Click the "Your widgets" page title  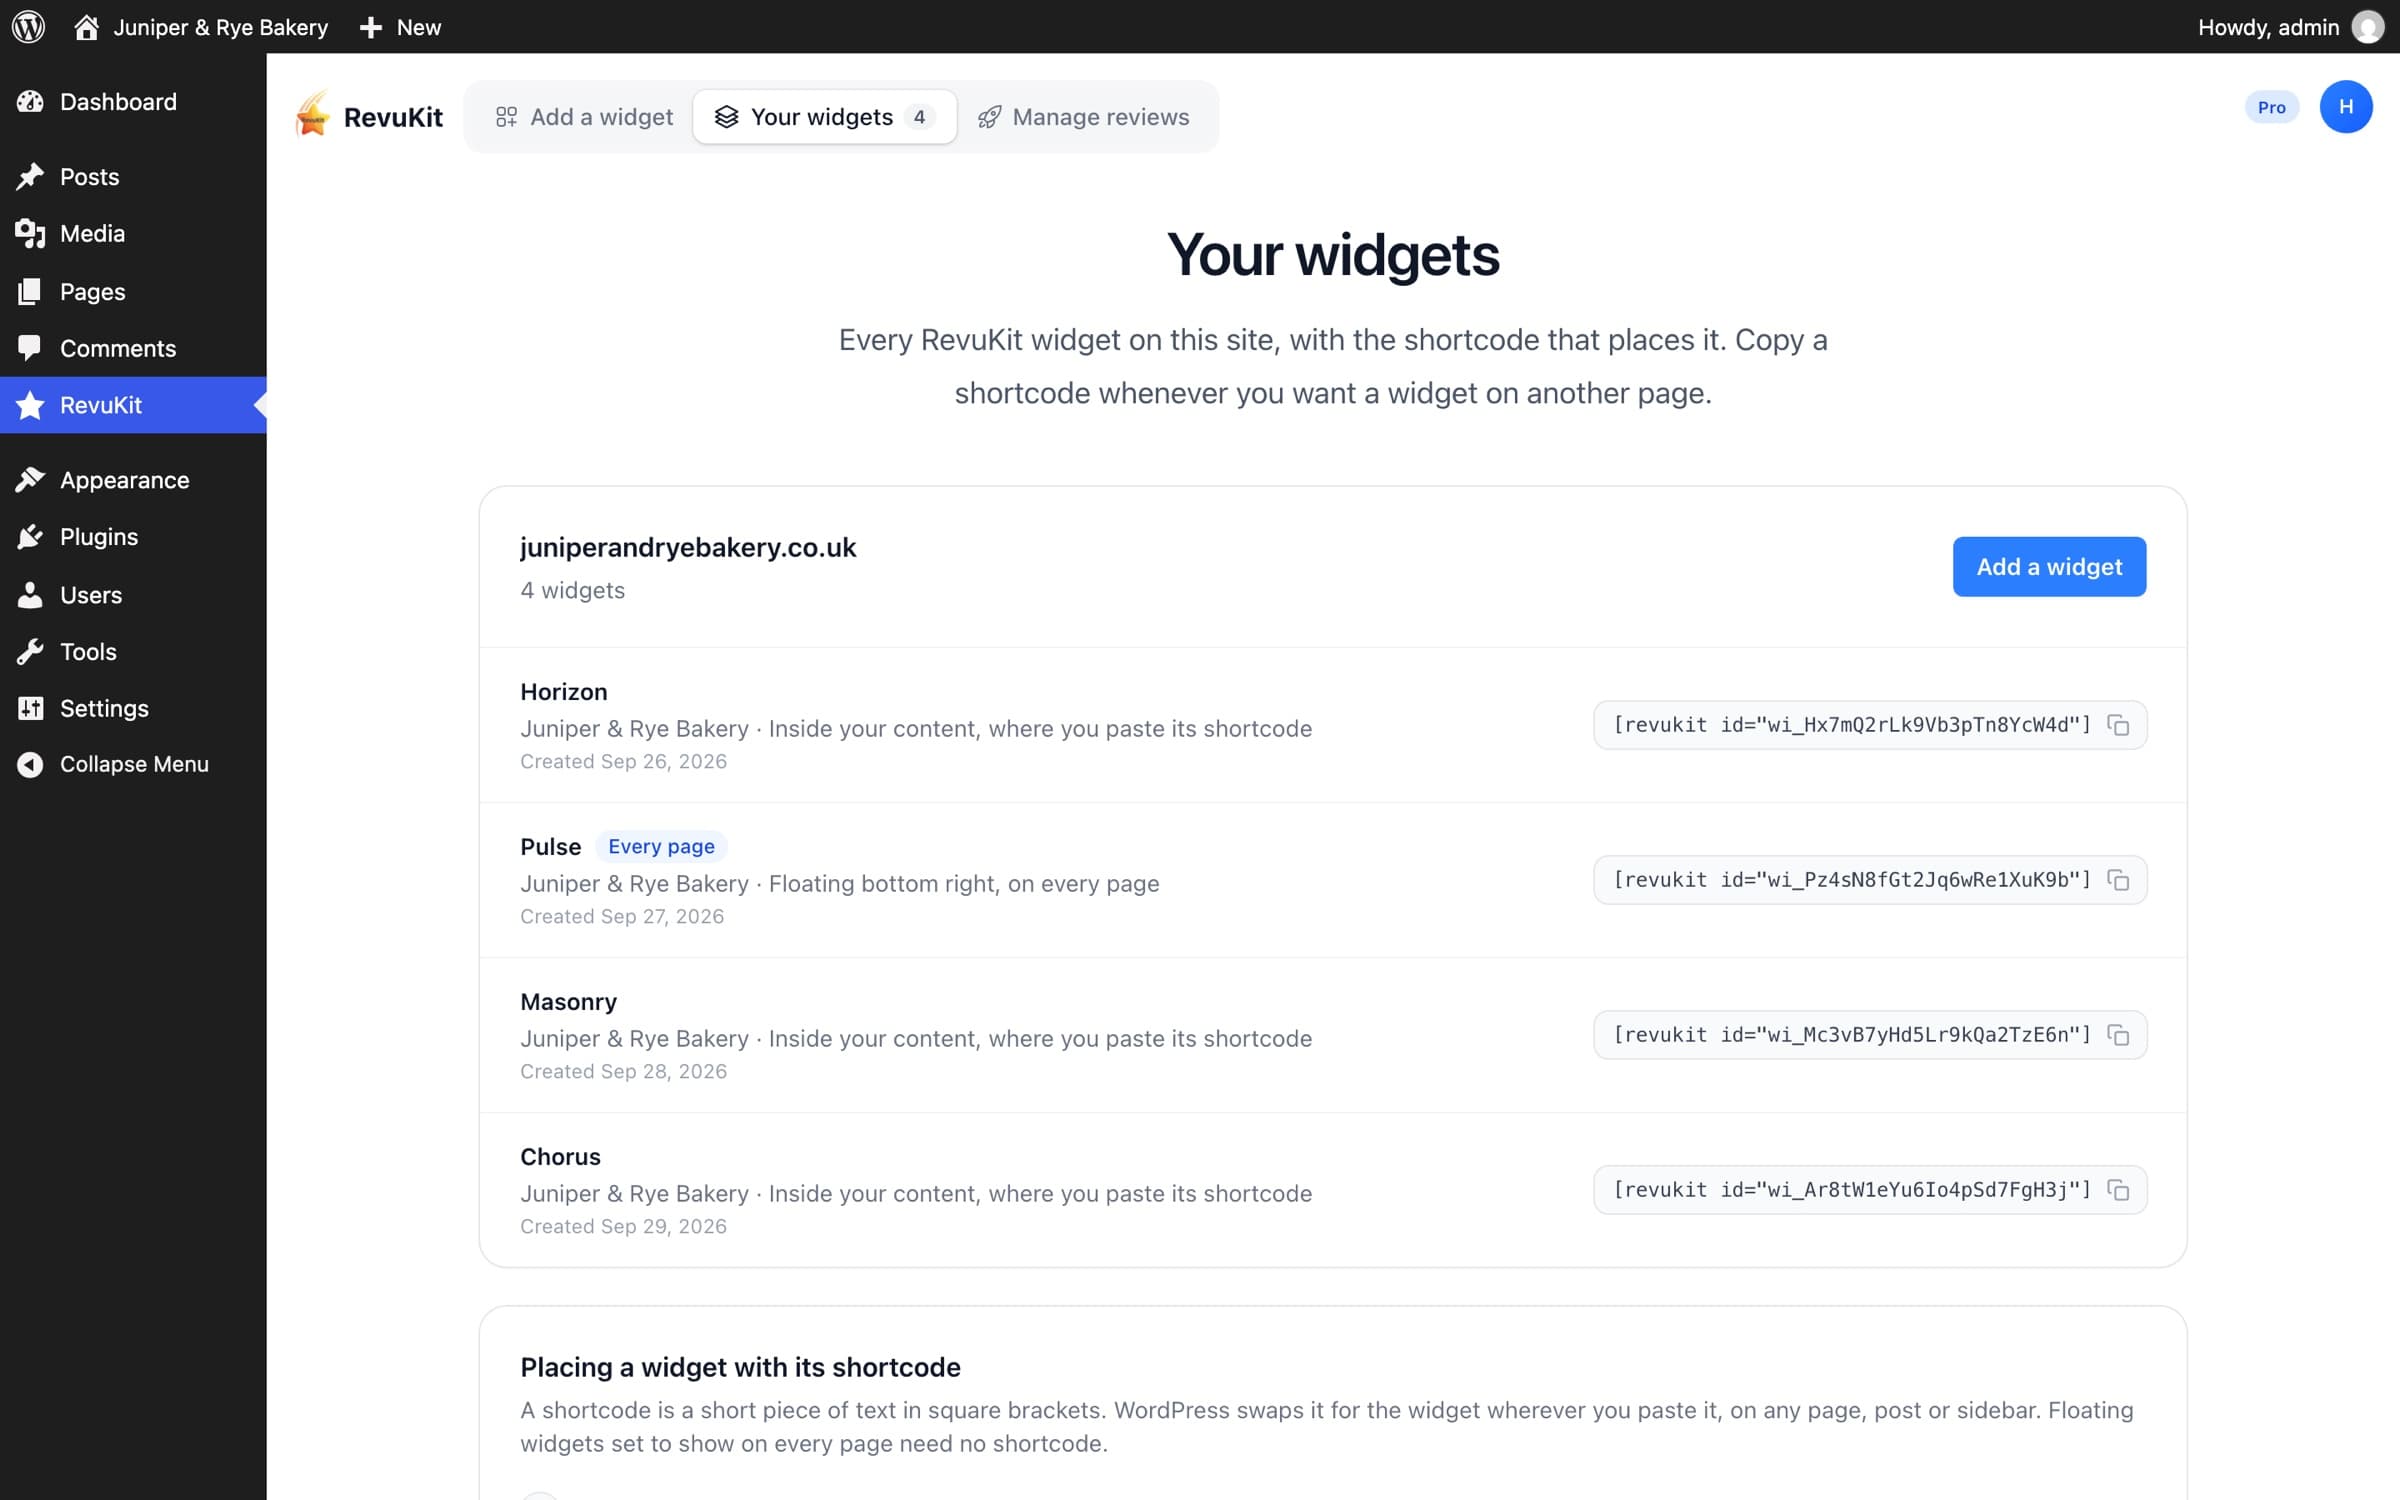(1333, 254)
